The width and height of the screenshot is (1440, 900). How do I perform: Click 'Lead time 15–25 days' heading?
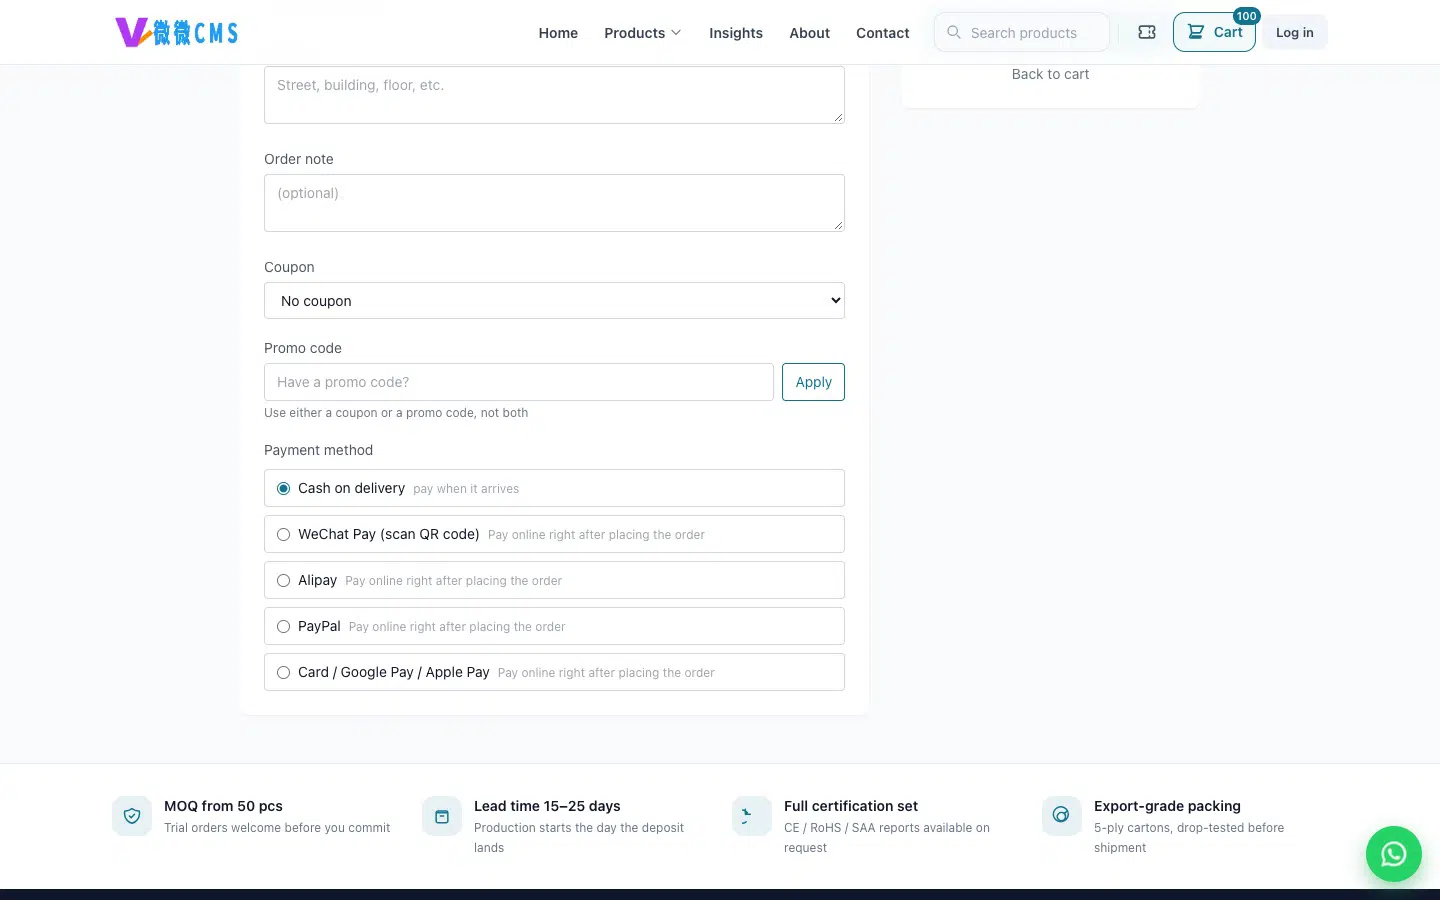pos(547,806)
